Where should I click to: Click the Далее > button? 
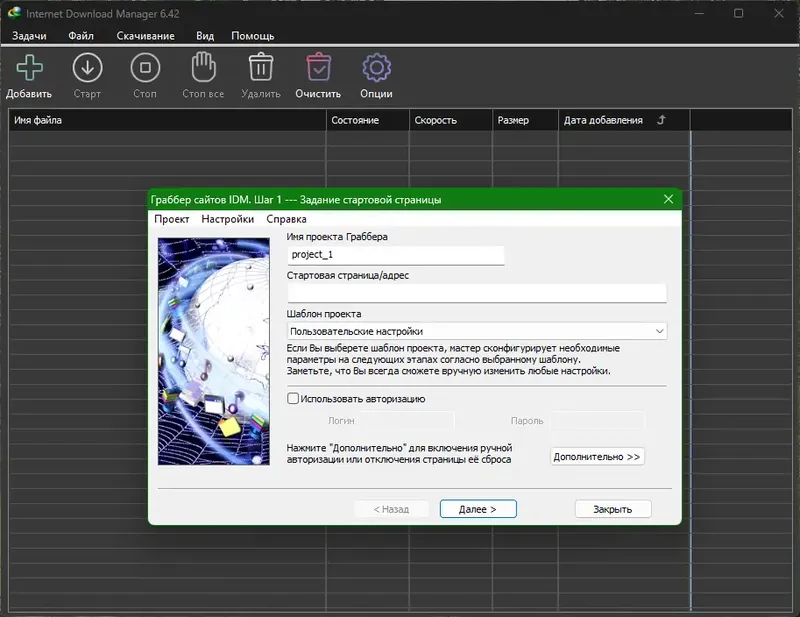coord(478,509)
